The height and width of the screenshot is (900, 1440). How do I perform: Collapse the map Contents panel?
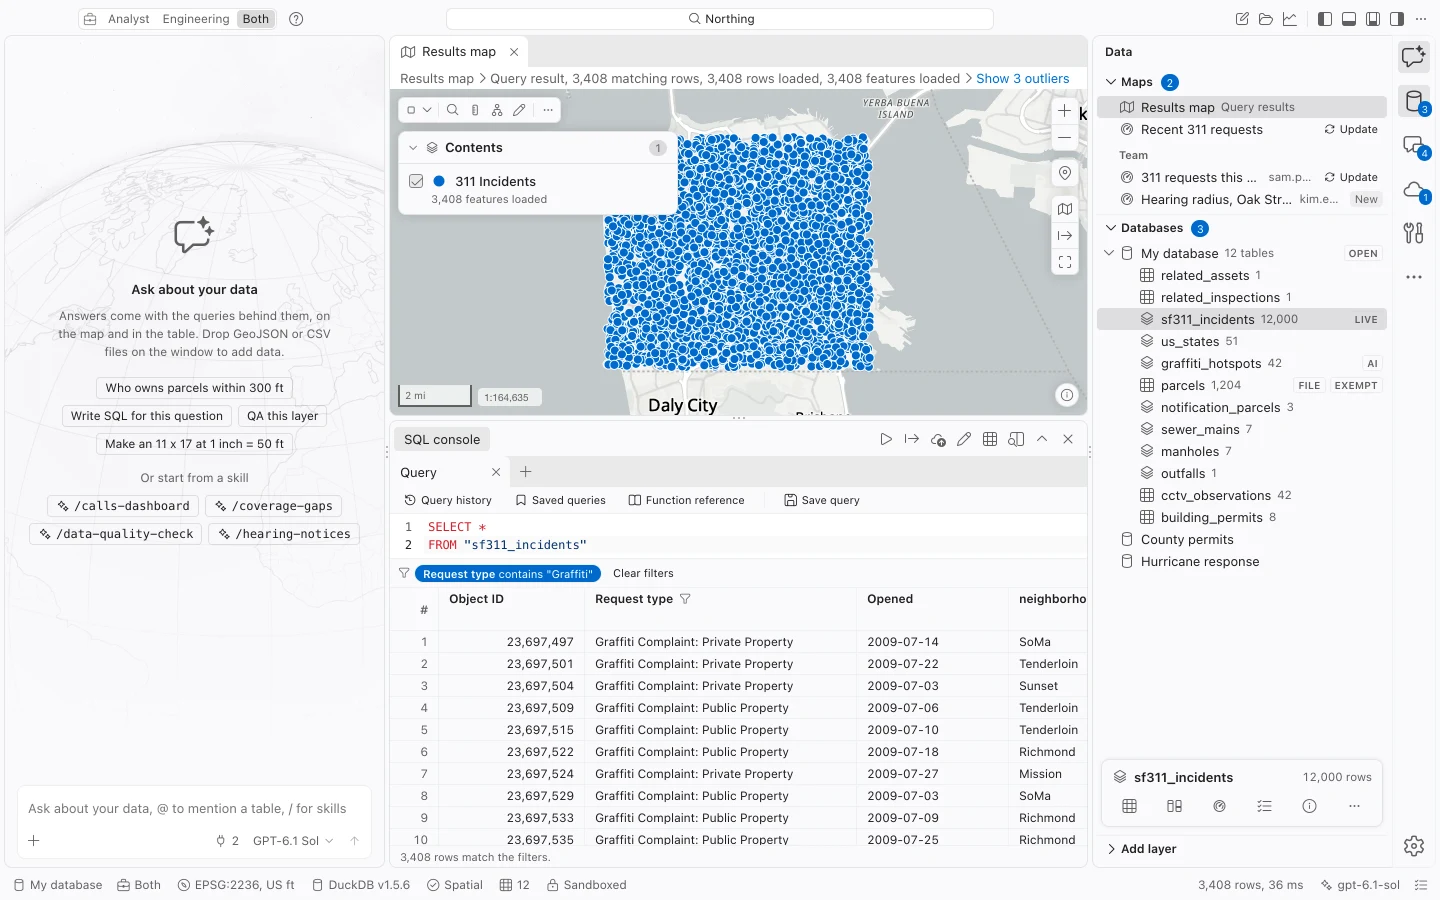[413, 148]
